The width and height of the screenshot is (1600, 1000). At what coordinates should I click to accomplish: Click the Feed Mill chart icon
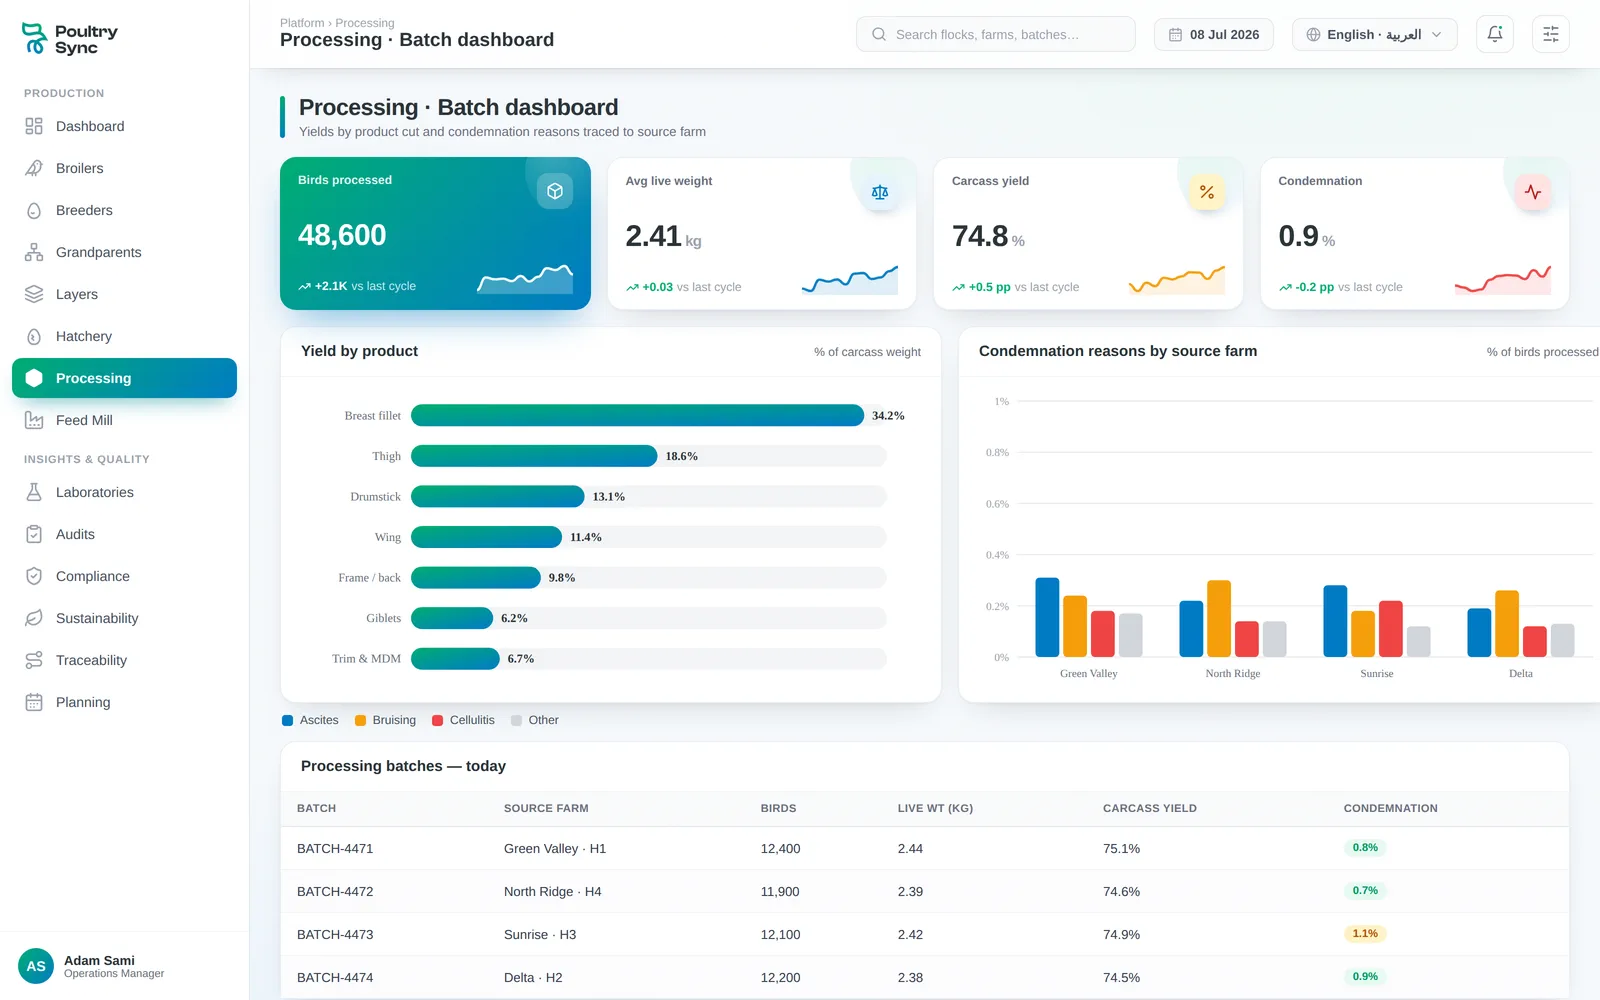pyautogui.click(x=34, y=420)
